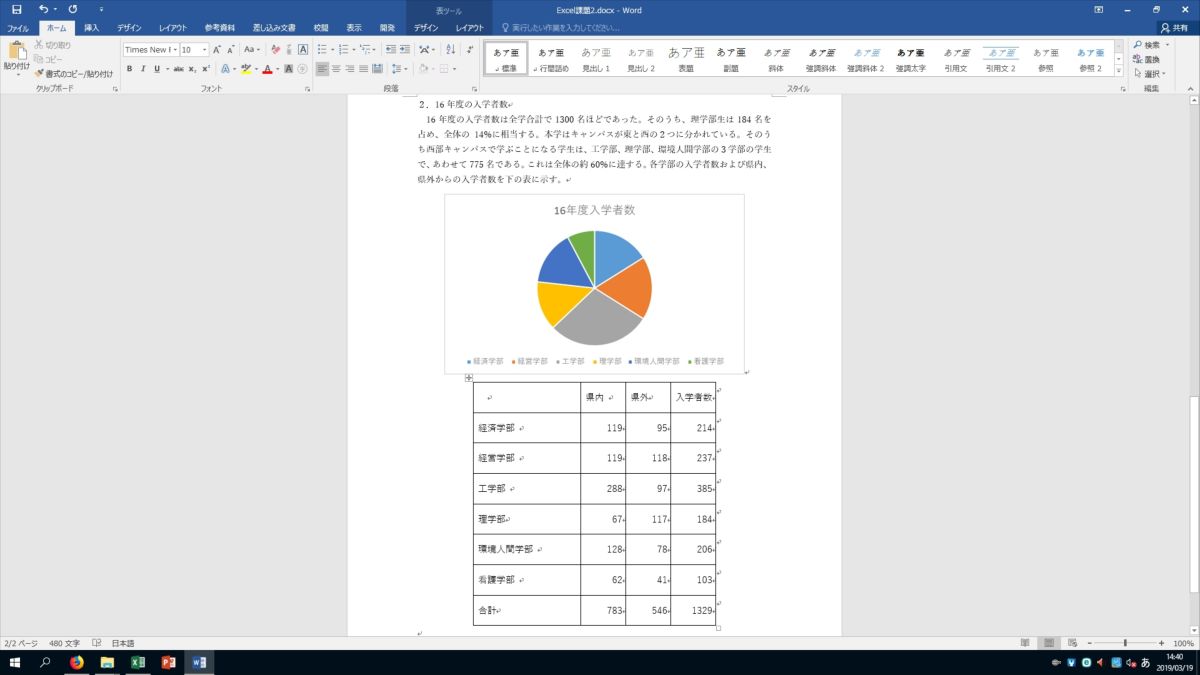This screenshot has height=675, width=1200.
Task: Apply the yellow text highlight color
Action: [244, 69]
